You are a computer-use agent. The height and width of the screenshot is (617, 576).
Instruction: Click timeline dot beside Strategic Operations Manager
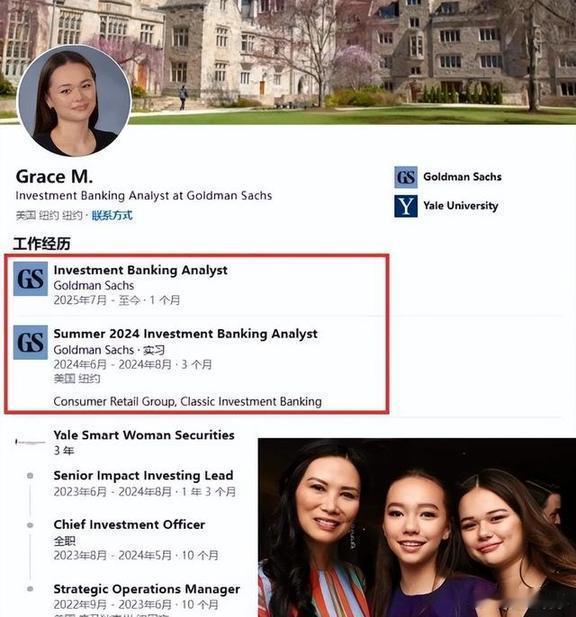point(30,589)
